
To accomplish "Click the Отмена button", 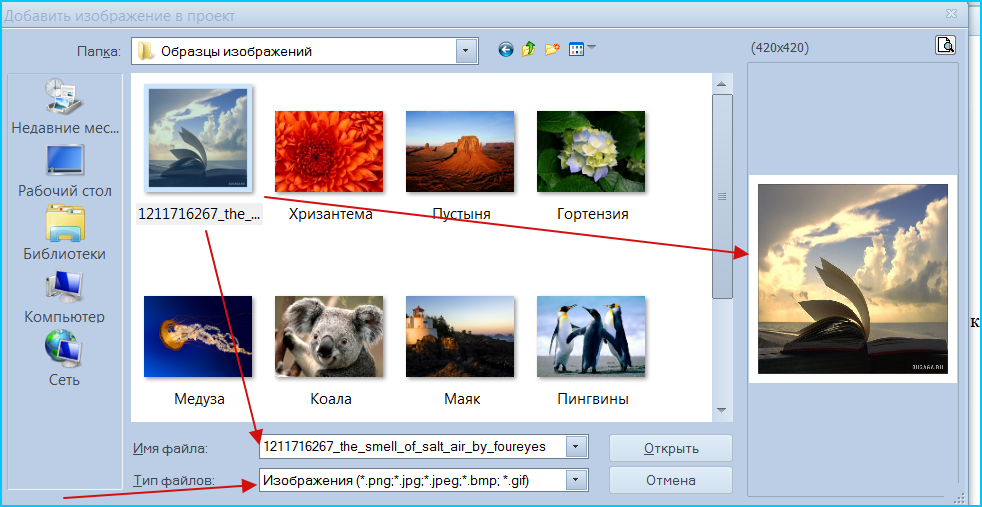I will [x=671, y=481].
